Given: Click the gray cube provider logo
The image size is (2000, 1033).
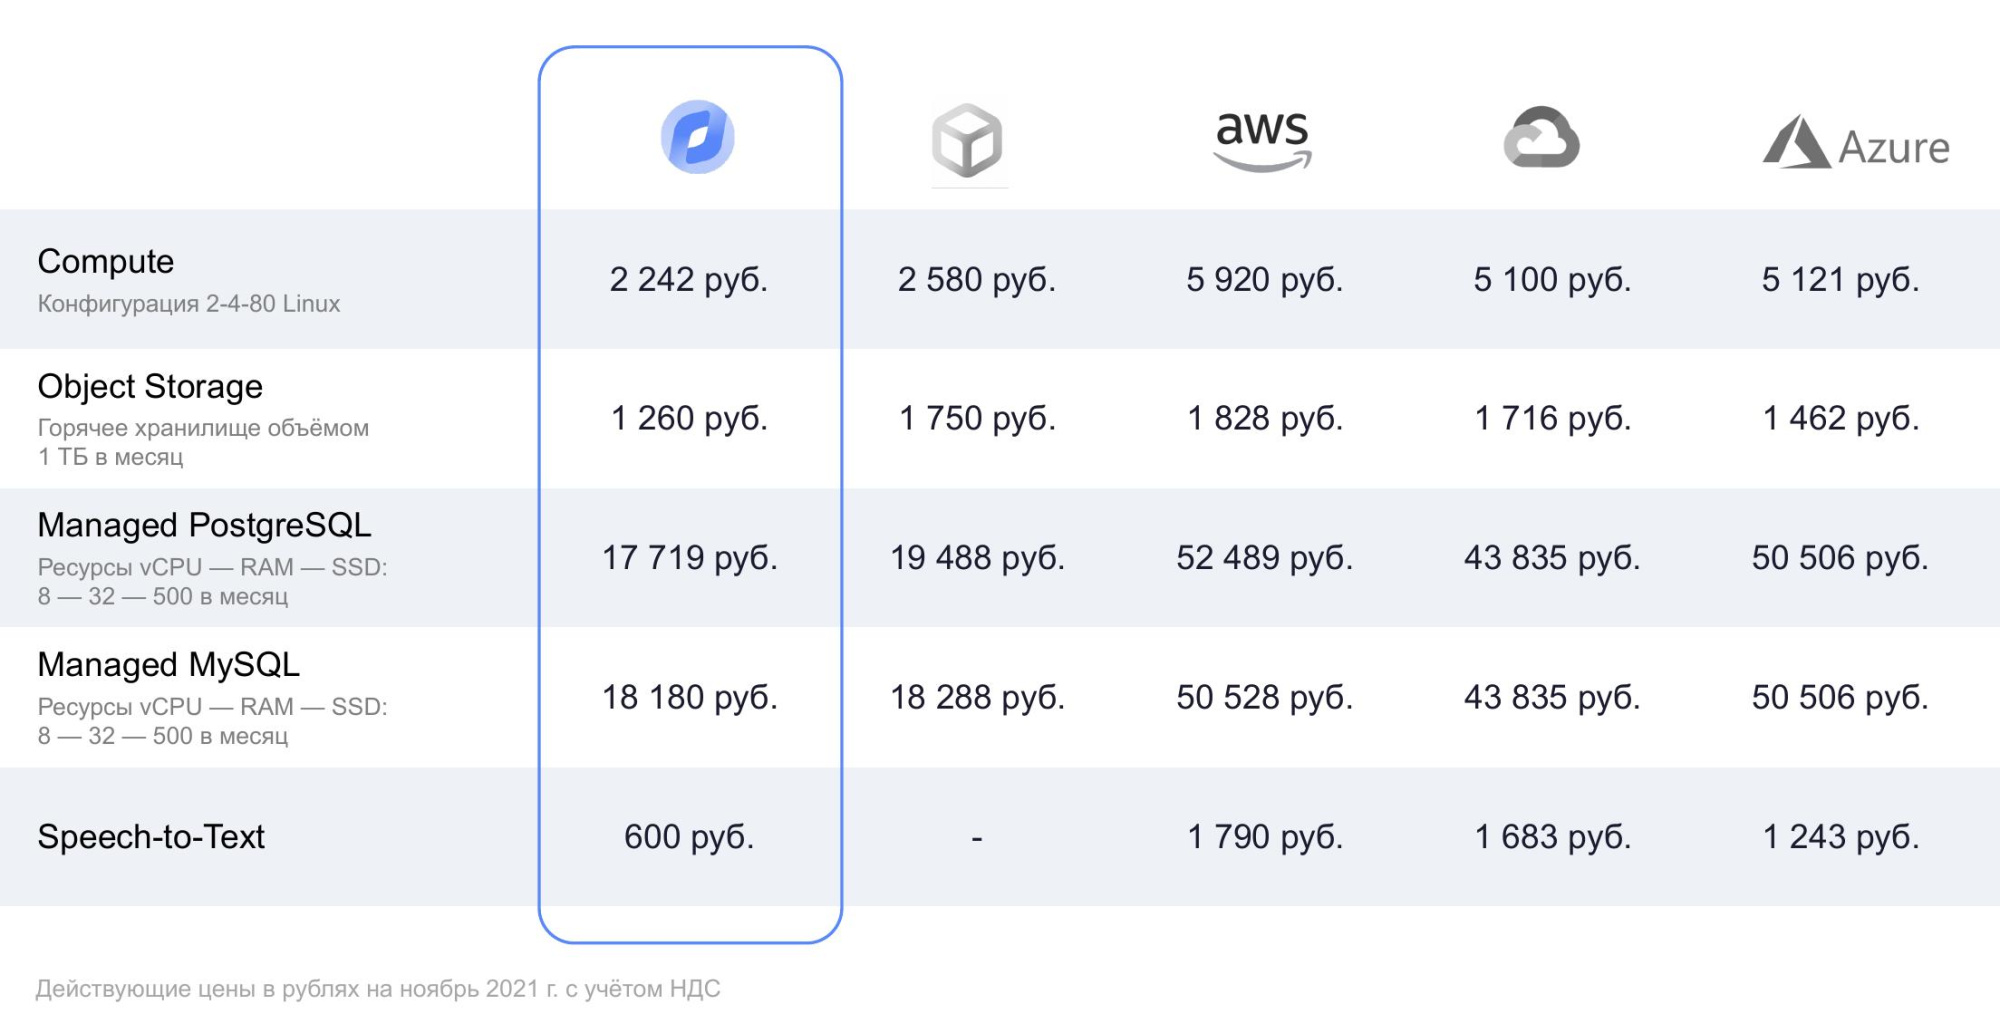Looking at the screenshot, I should [967, 141].
